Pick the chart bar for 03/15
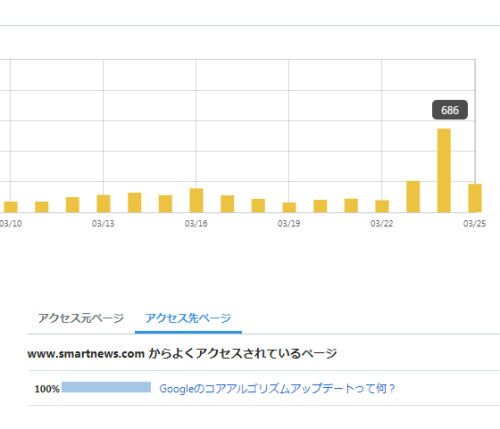 pos(165,204)
